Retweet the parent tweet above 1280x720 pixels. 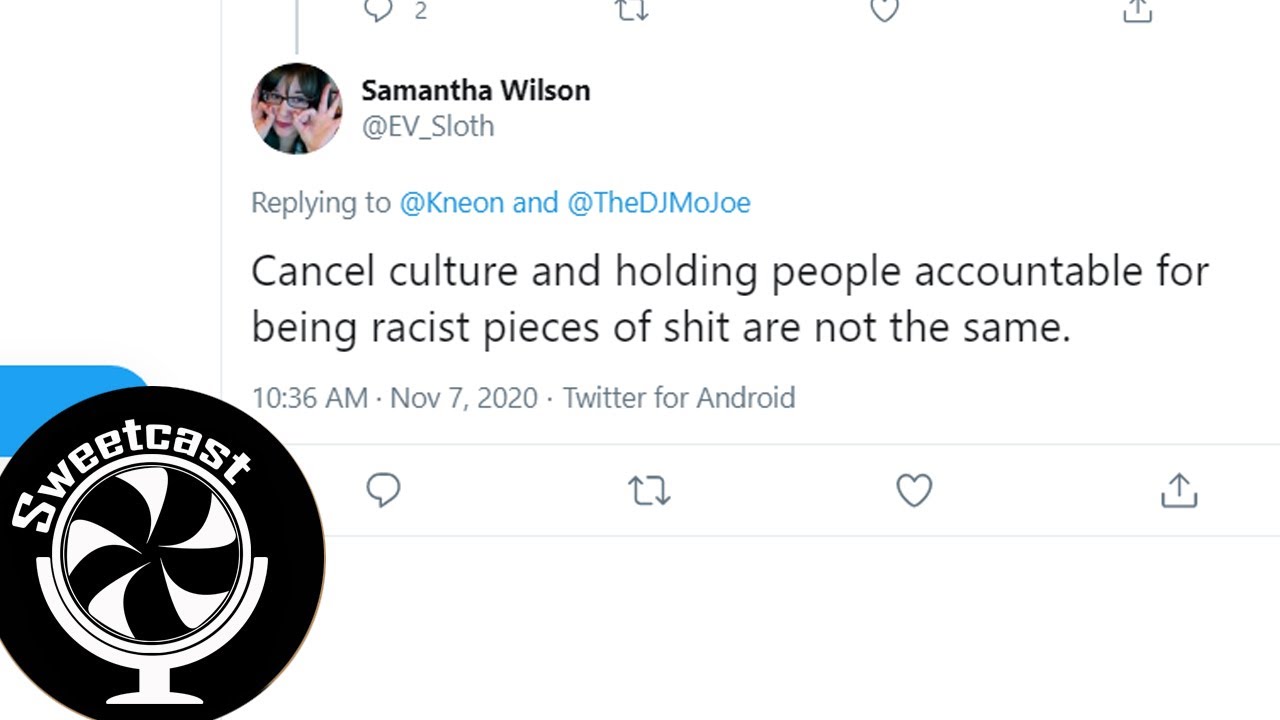coord(632,10)
